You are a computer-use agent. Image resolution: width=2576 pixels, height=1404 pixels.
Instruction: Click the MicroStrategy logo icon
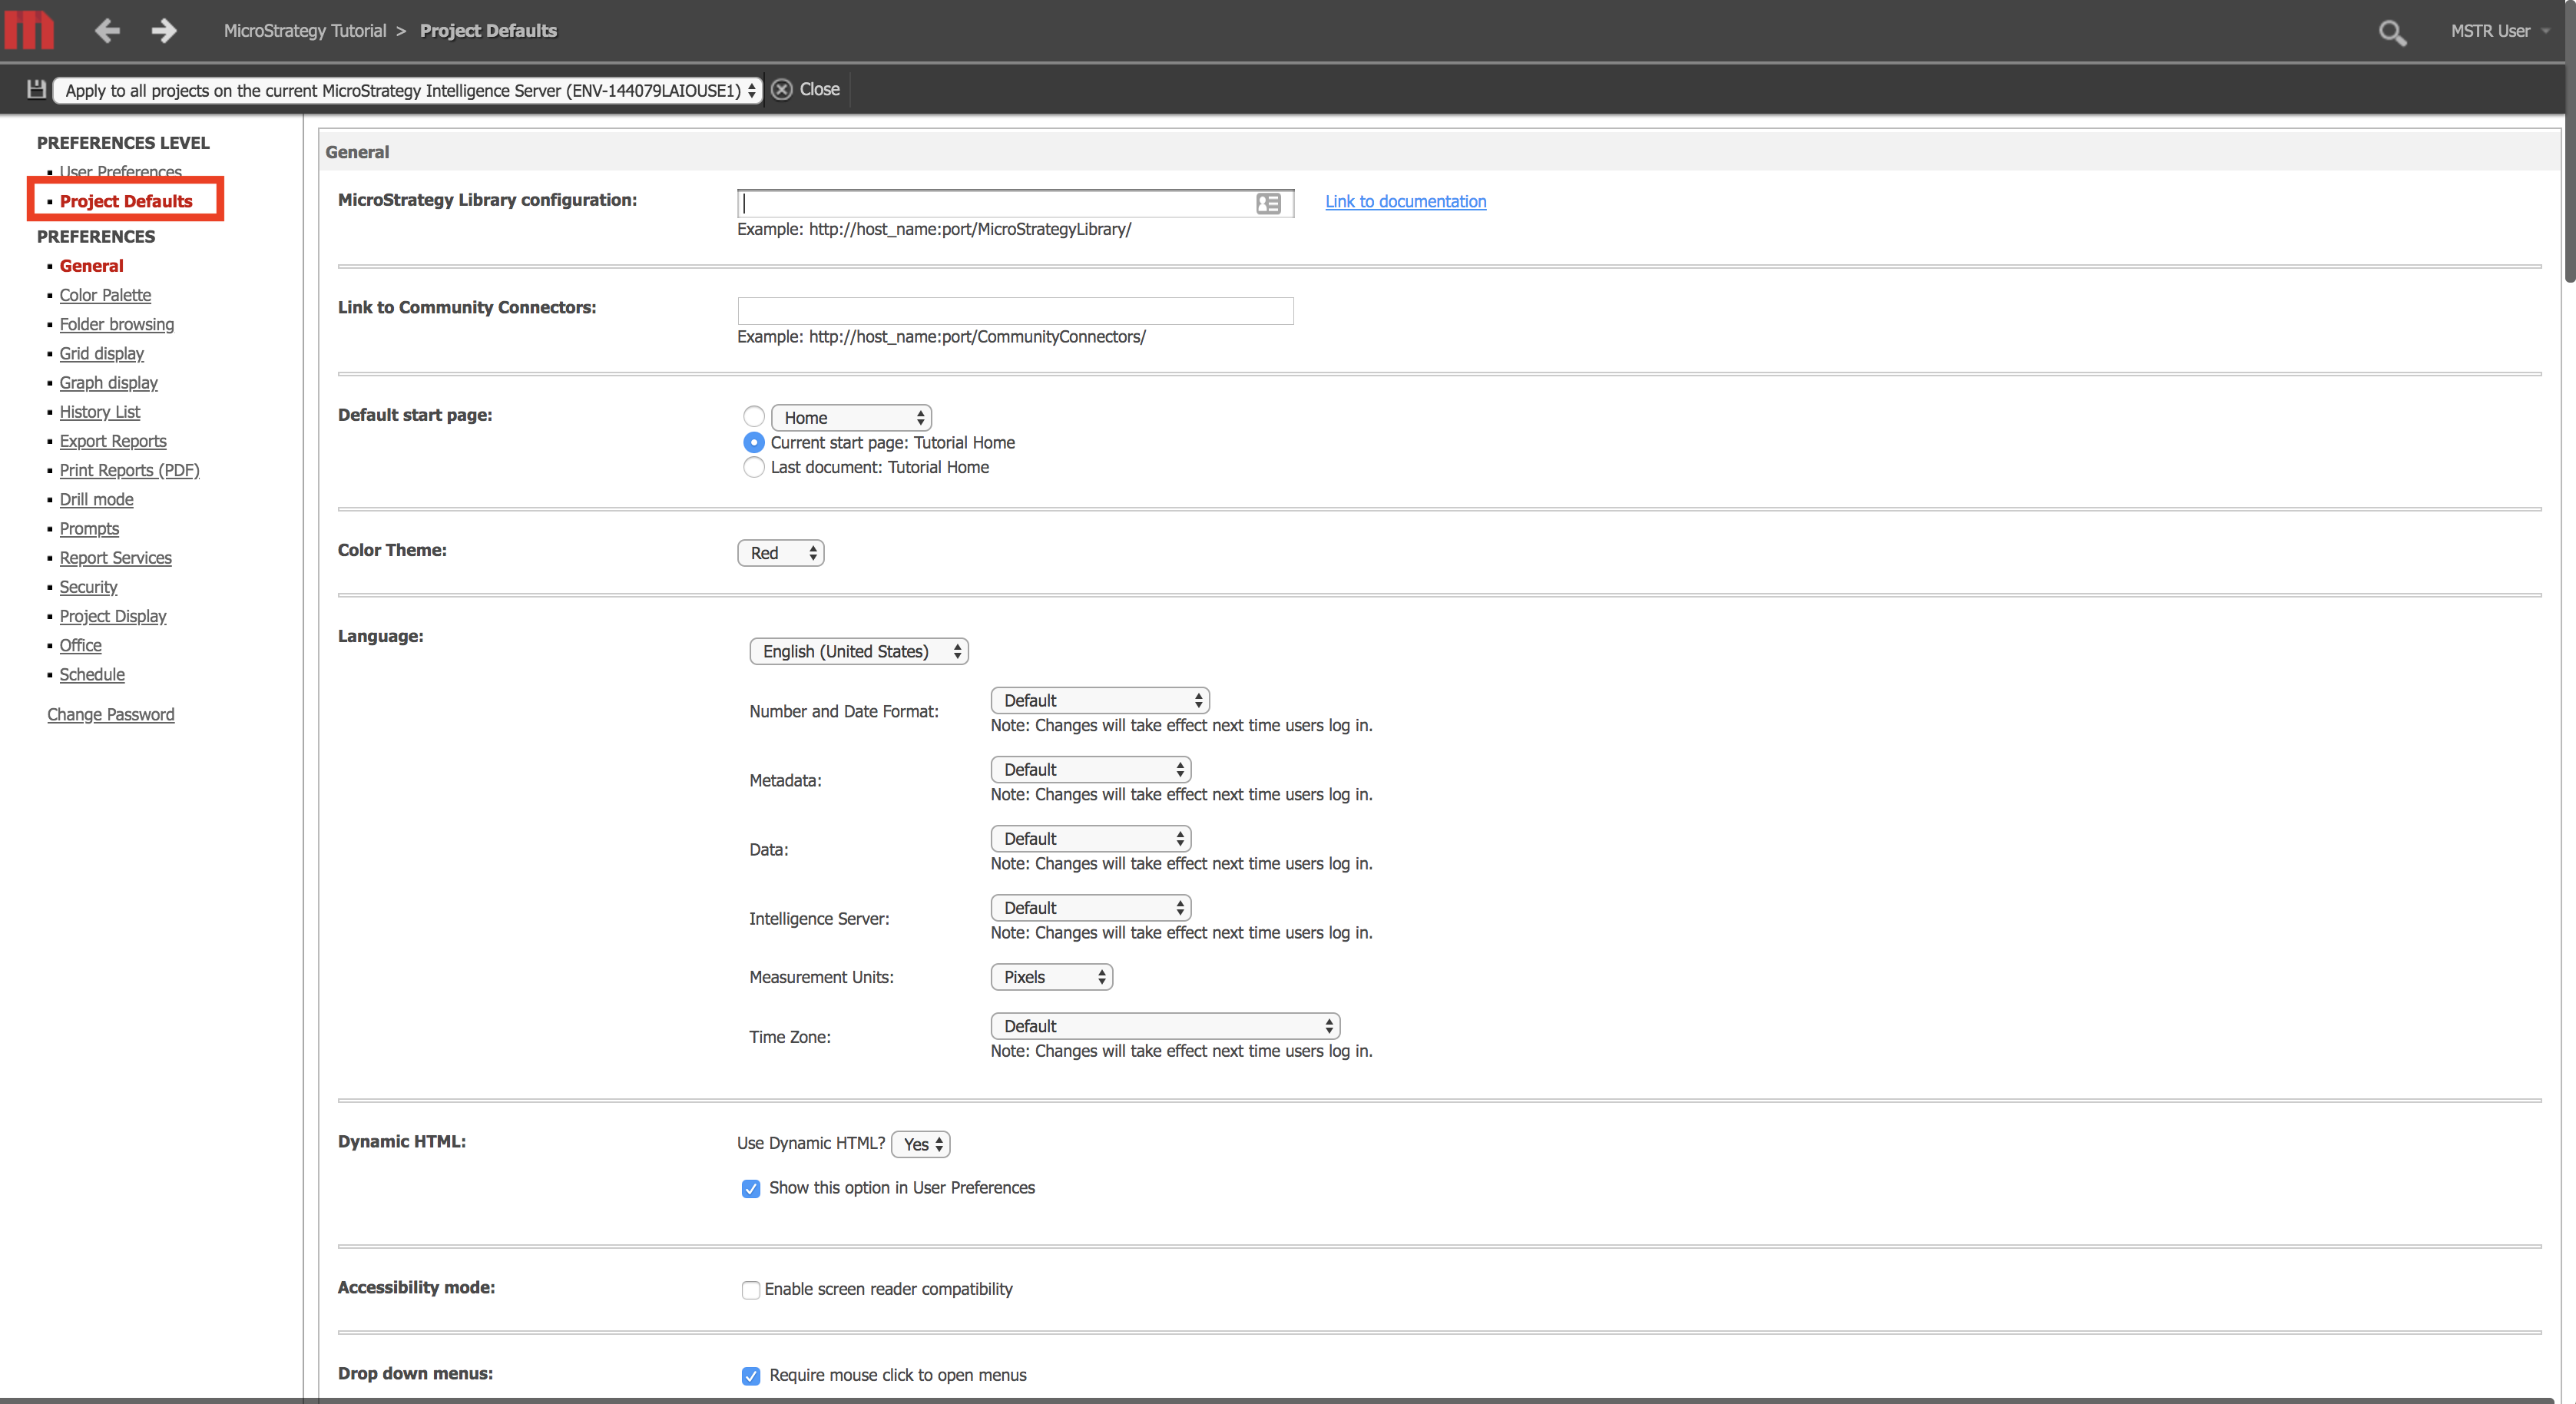click(x=29, y=30)
